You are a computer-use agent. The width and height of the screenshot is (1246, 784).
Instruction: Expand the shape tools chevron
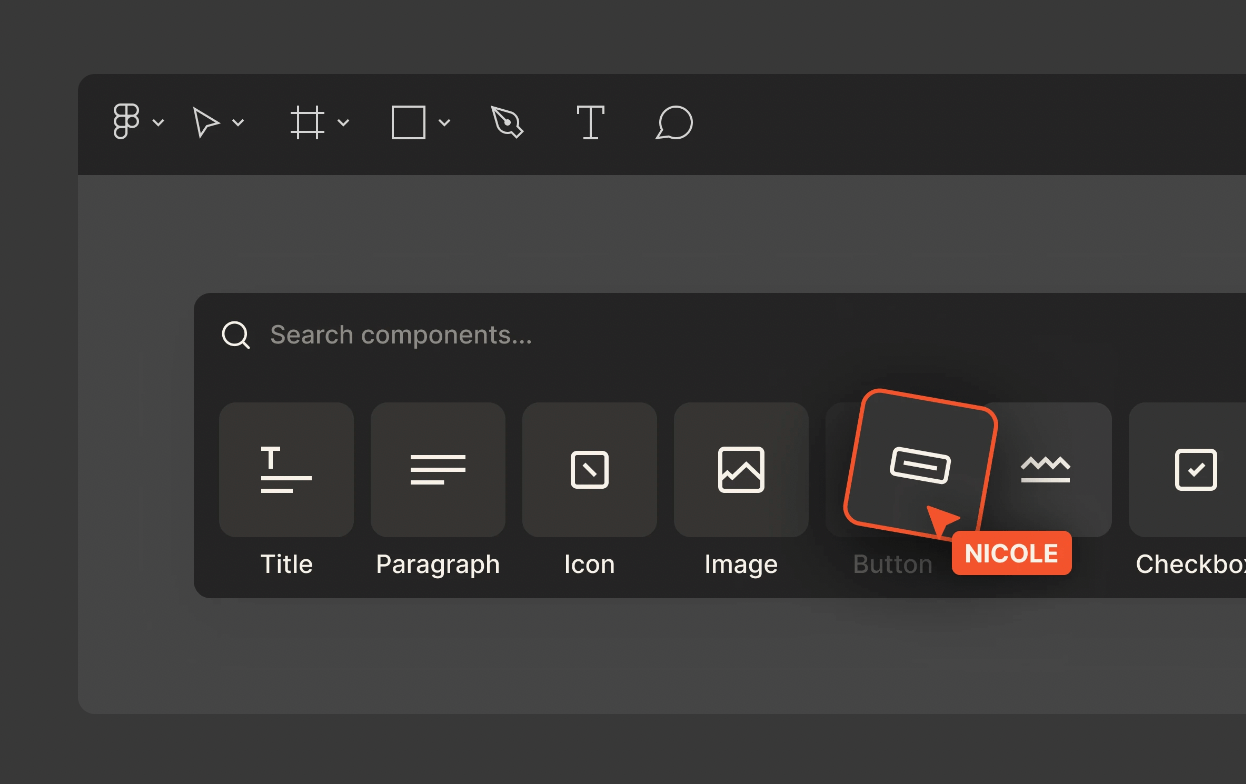point(444,123)
